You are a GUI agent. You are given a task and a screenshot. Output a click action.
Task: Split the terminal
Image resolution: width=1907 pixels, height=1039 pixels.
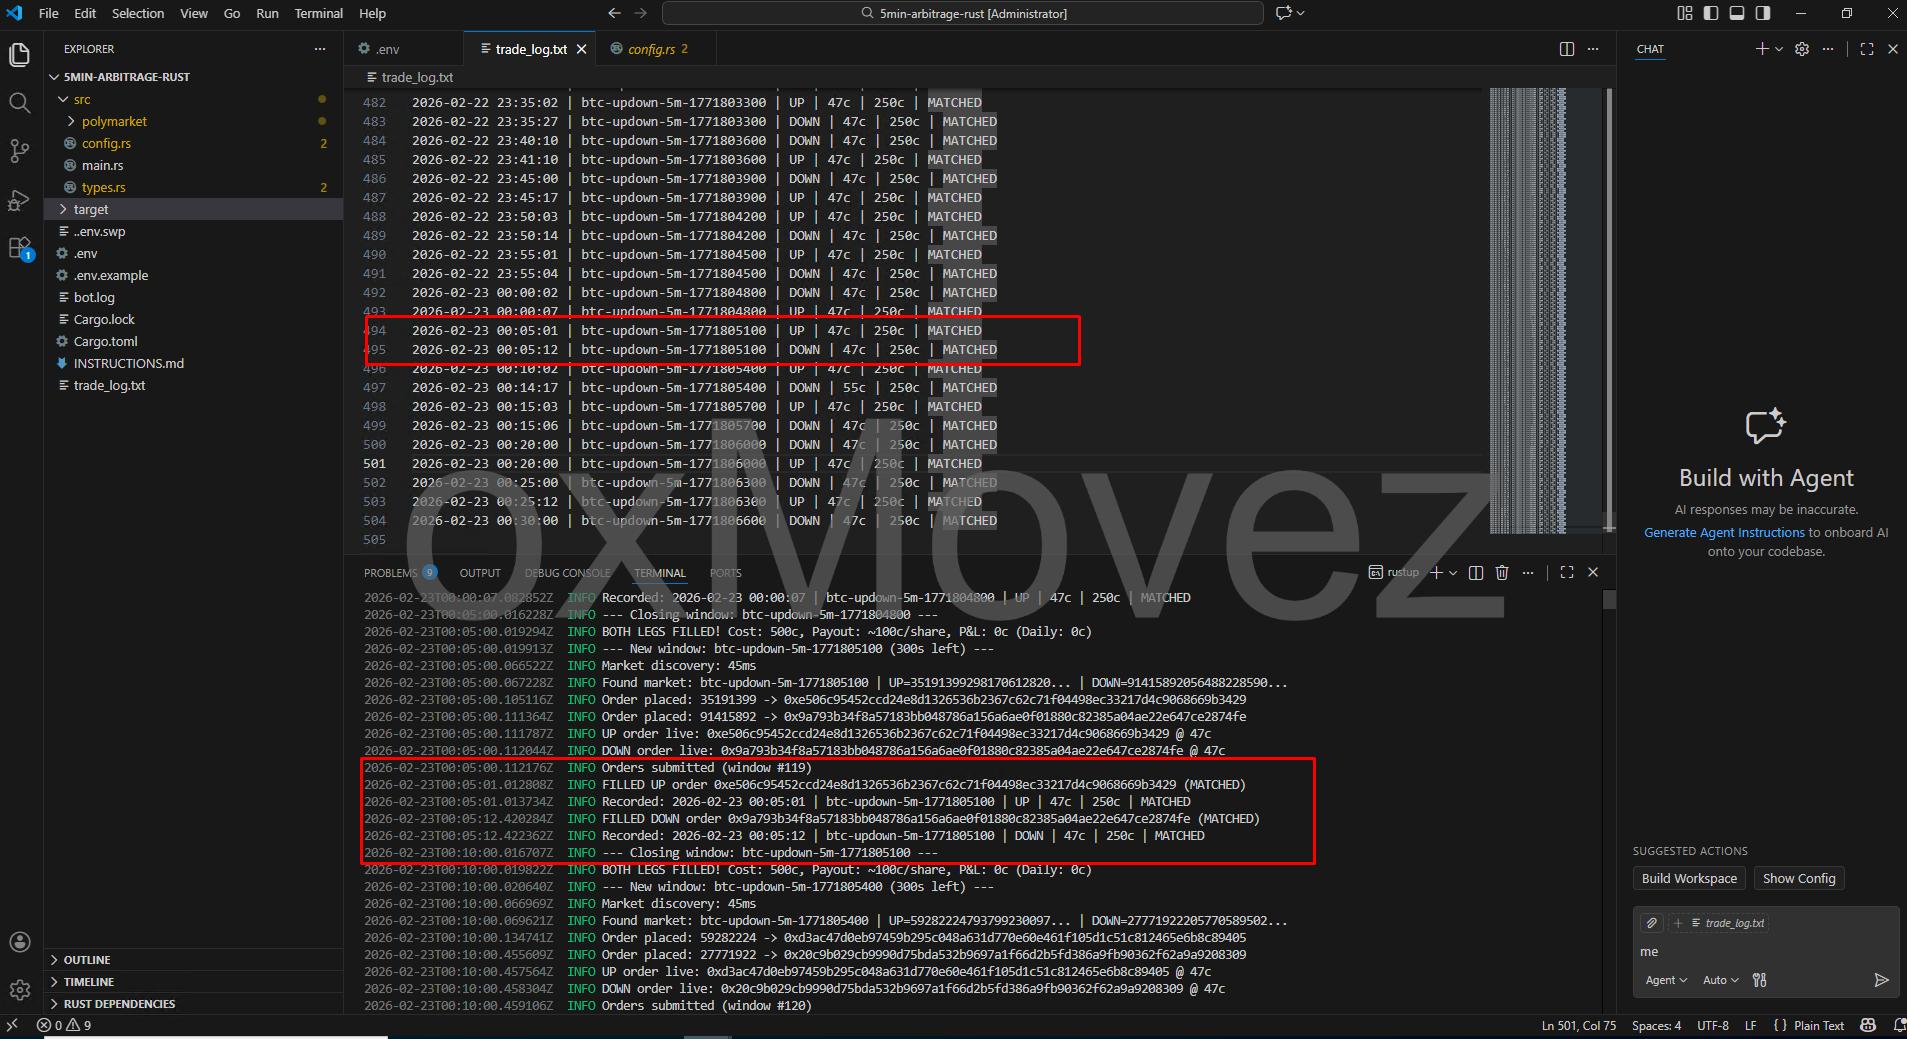click(1475, 572)
